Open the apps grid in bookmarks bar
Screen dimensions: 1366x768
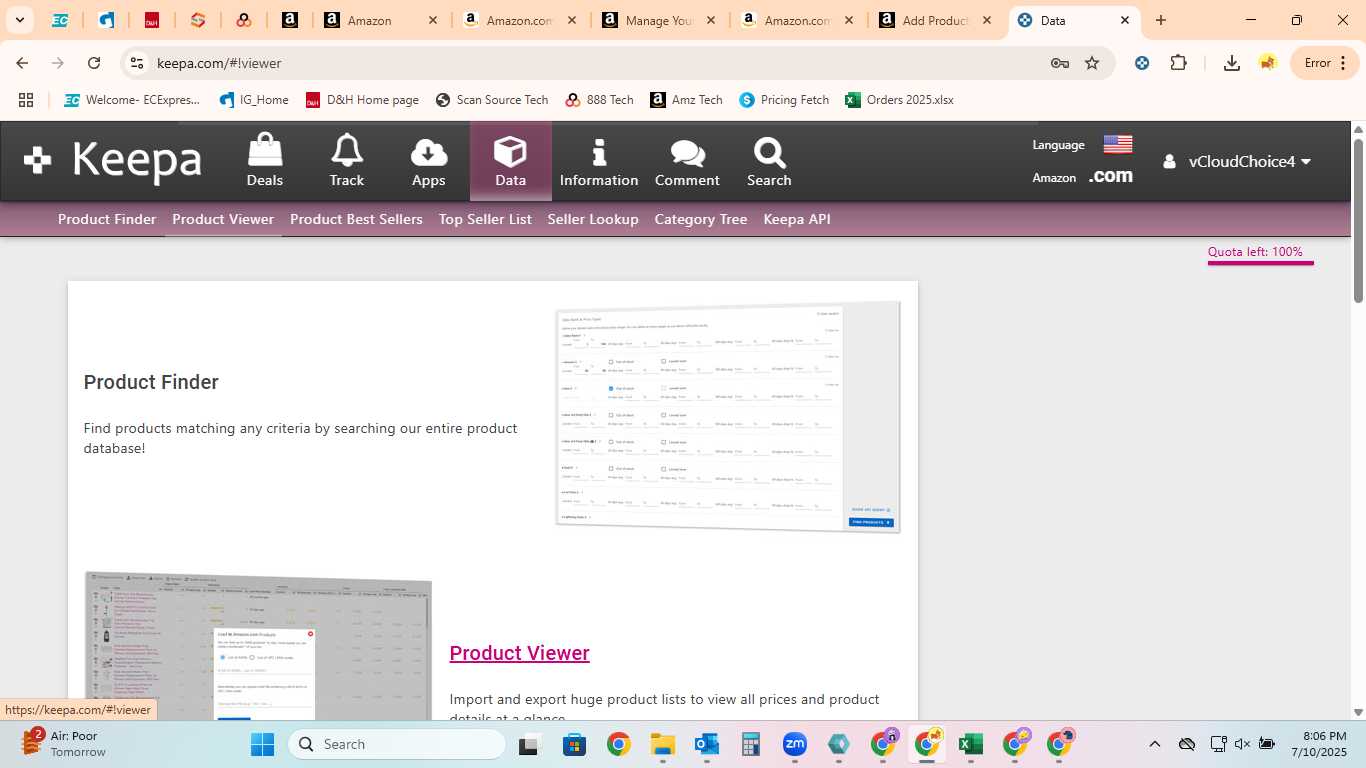[x=26, y=100]
